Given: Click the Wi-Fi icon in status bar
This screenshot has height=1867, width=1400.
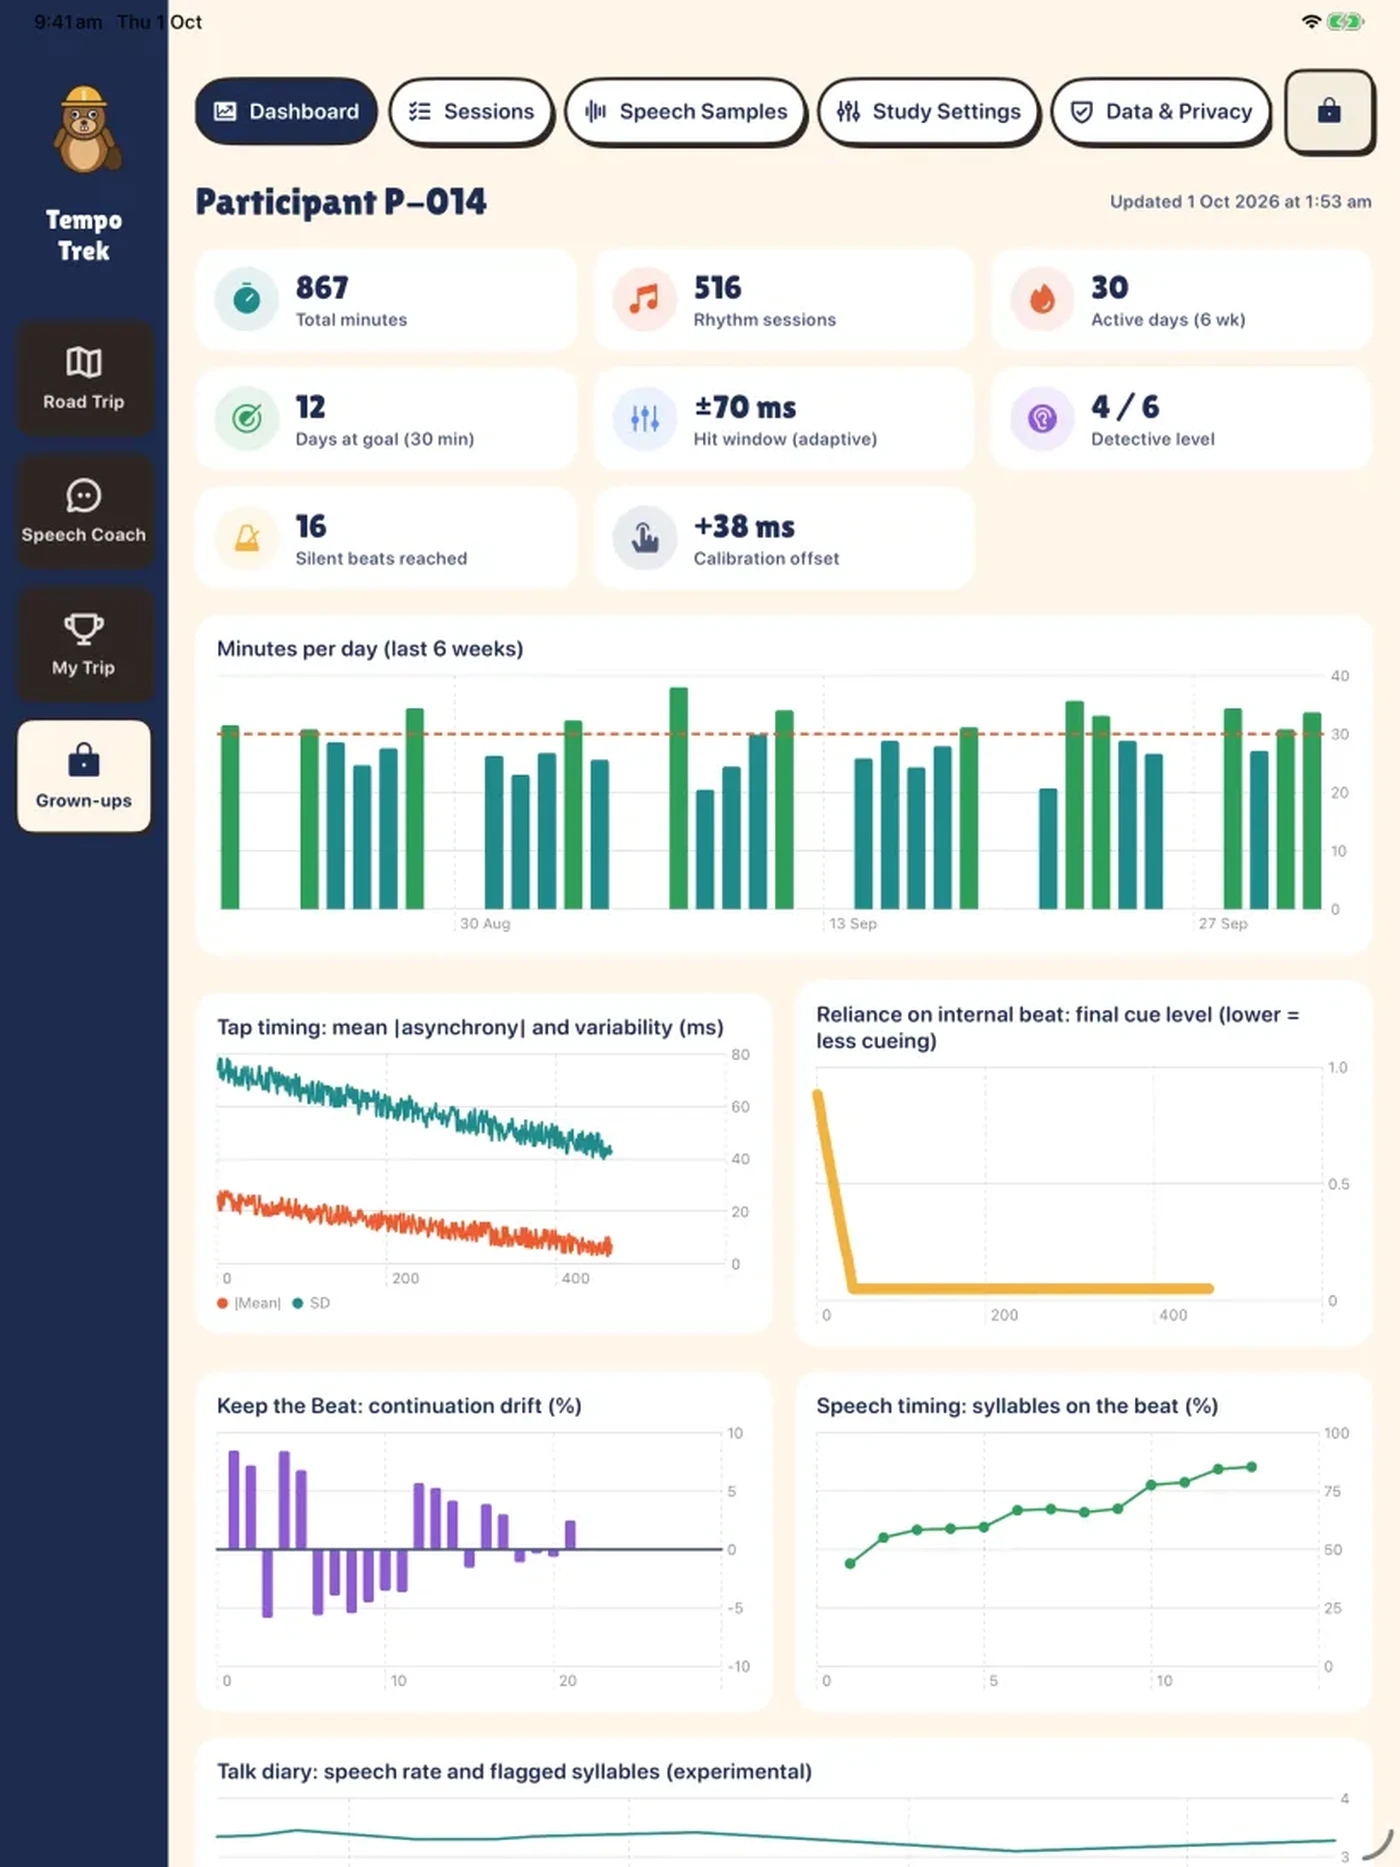Looking at the screenshot, I should pyautogui.click(x=1311, y=21).
